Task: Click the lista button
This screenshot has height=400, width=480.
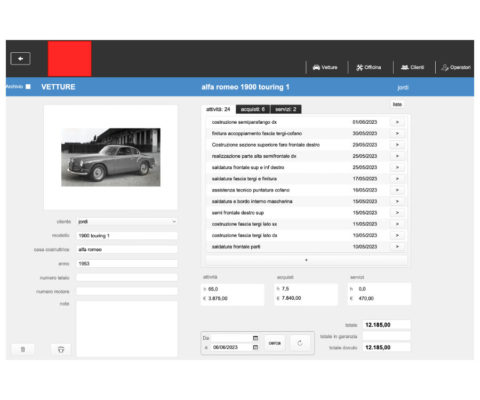Action: 397,104
